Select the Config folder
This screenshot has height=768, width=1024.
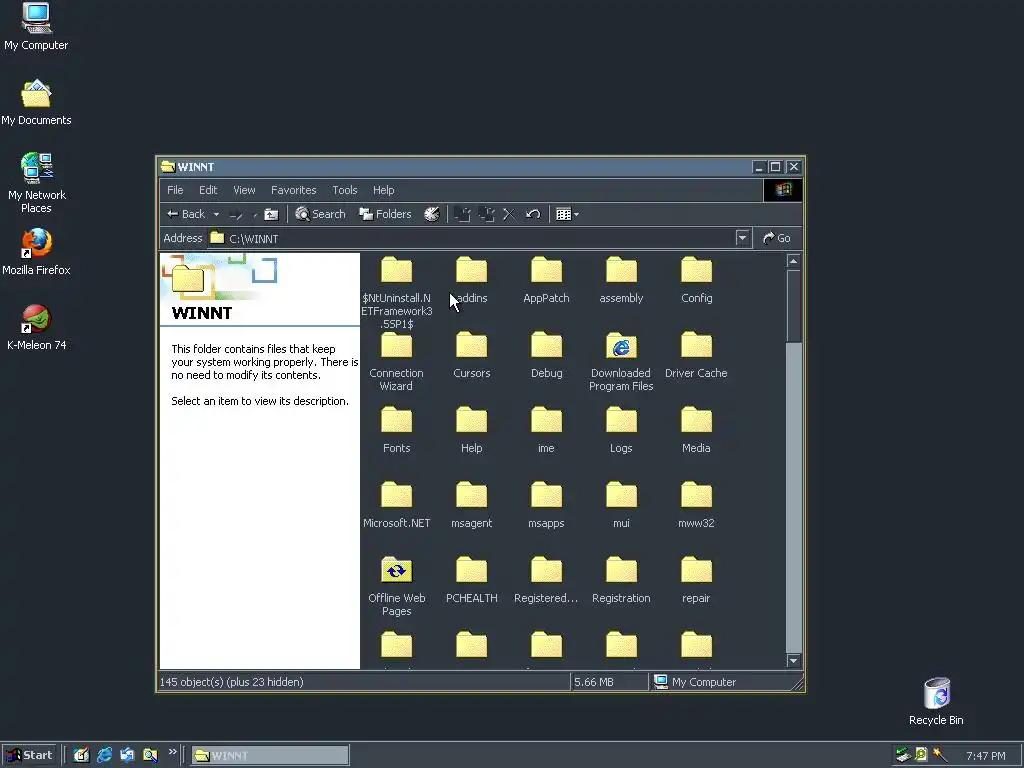point(696,281)
